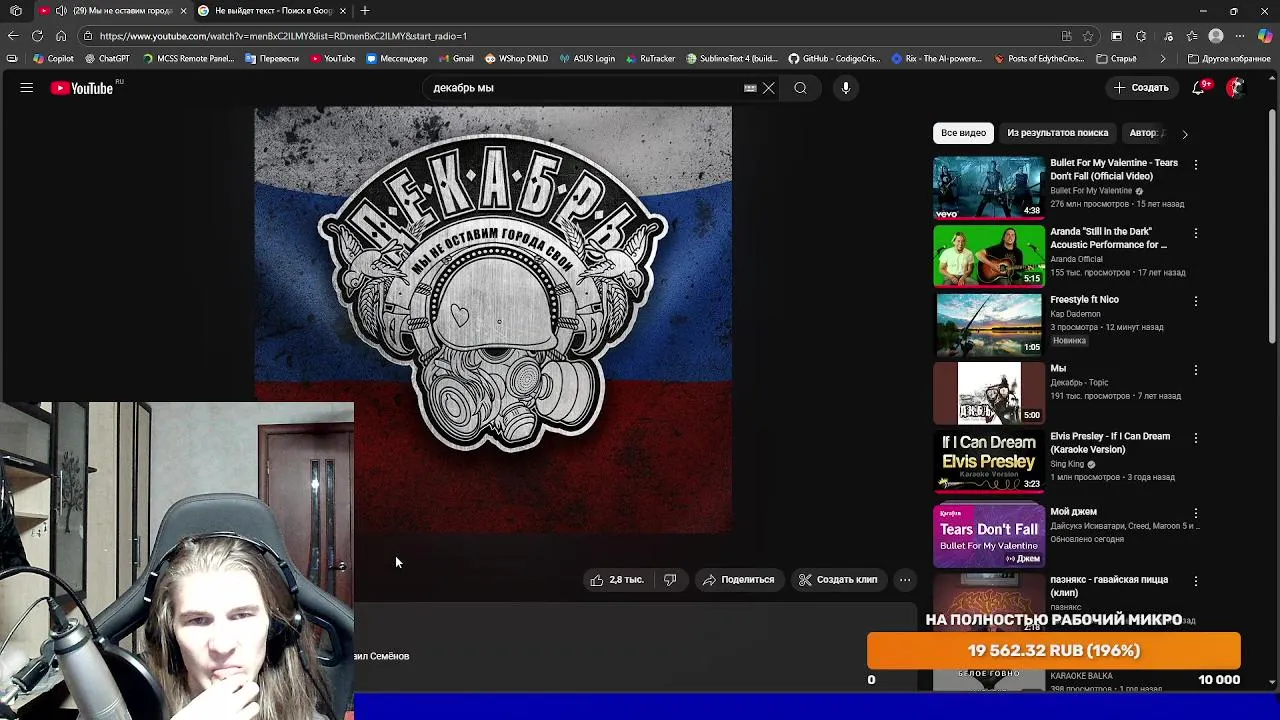Image resolution: width=1280 pixels, height=720 pixels.
Task: Dislike the video with the thumbs-down button
Action: [x=670, y=580]
